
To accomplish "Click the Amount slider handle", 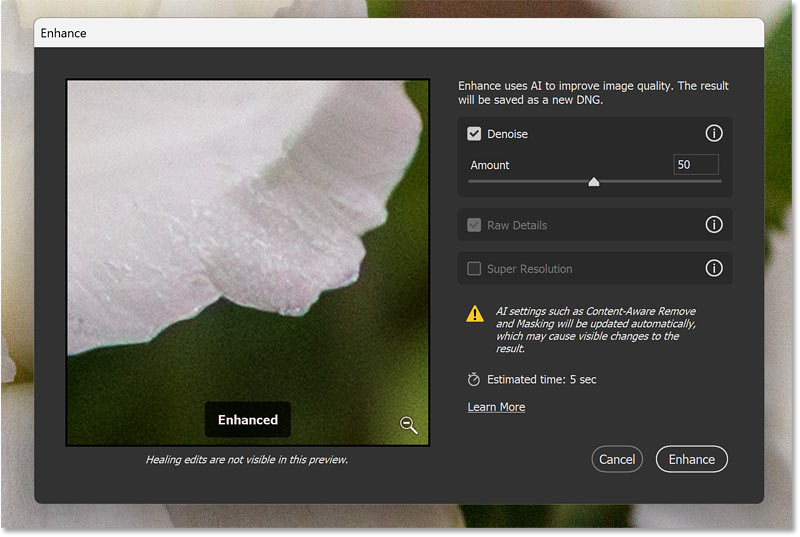I will 594,182.
